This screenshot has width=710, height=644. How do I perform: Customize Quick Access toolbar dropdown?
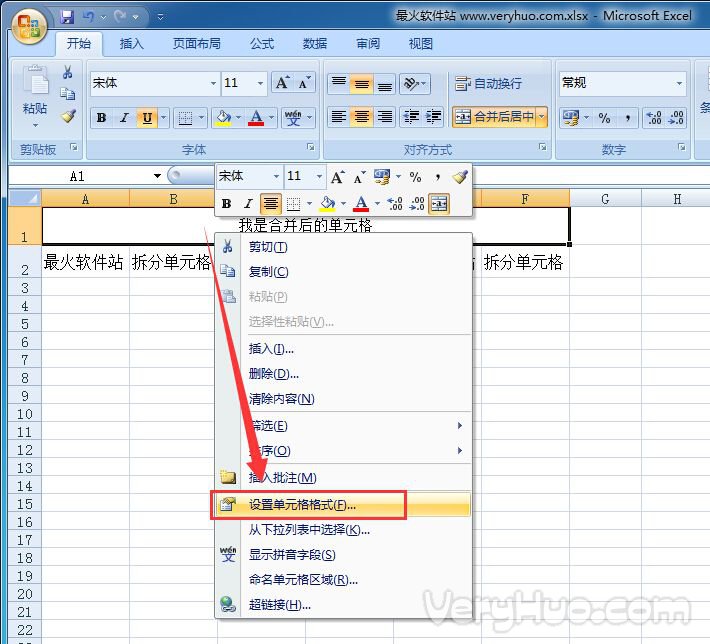coord(160,17)
